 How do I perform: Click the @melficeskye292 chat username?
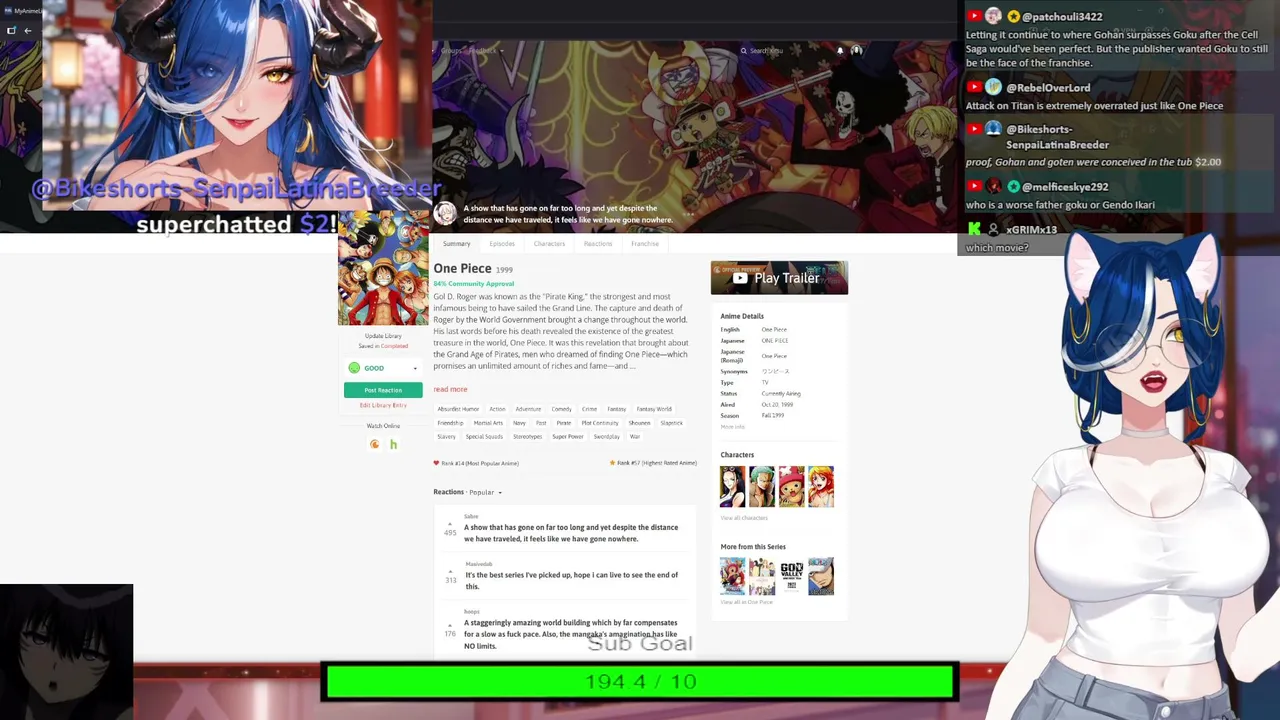(1067, 187)
